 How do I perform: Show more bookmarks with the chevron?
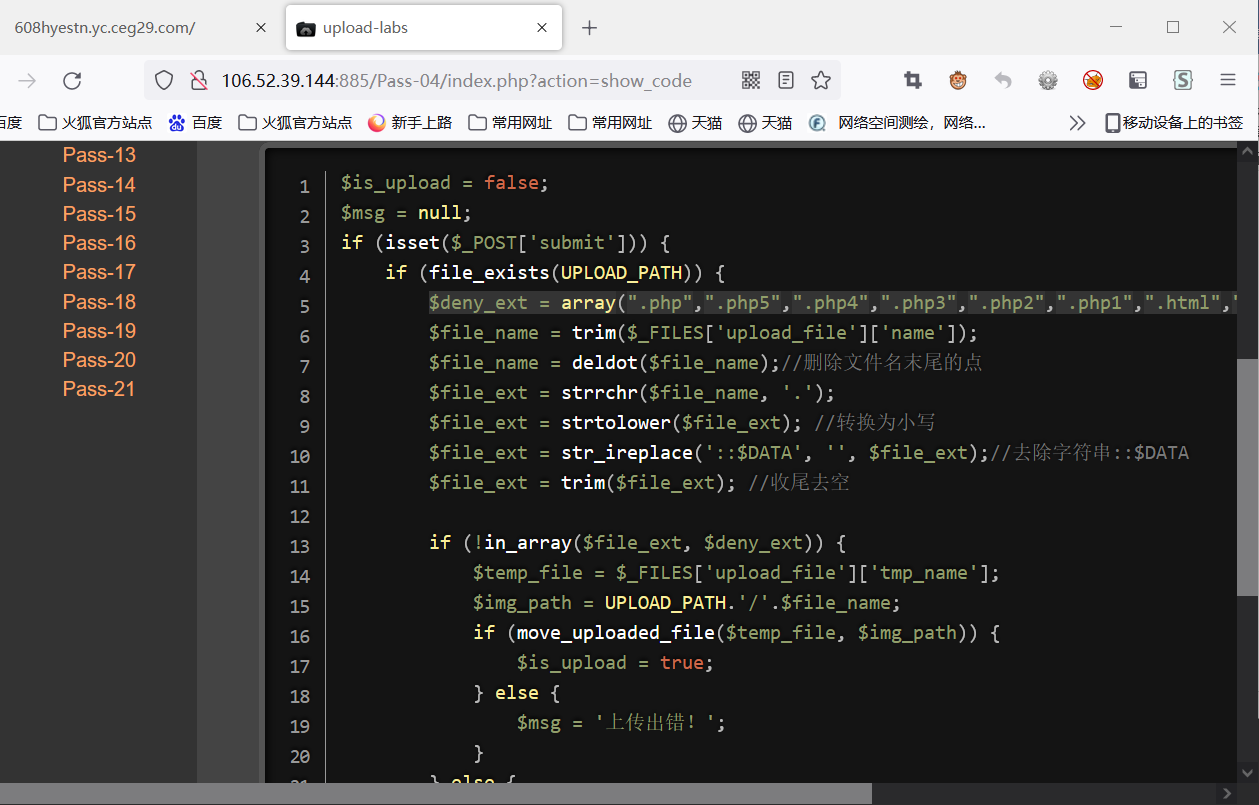[x=1077, y=123]
